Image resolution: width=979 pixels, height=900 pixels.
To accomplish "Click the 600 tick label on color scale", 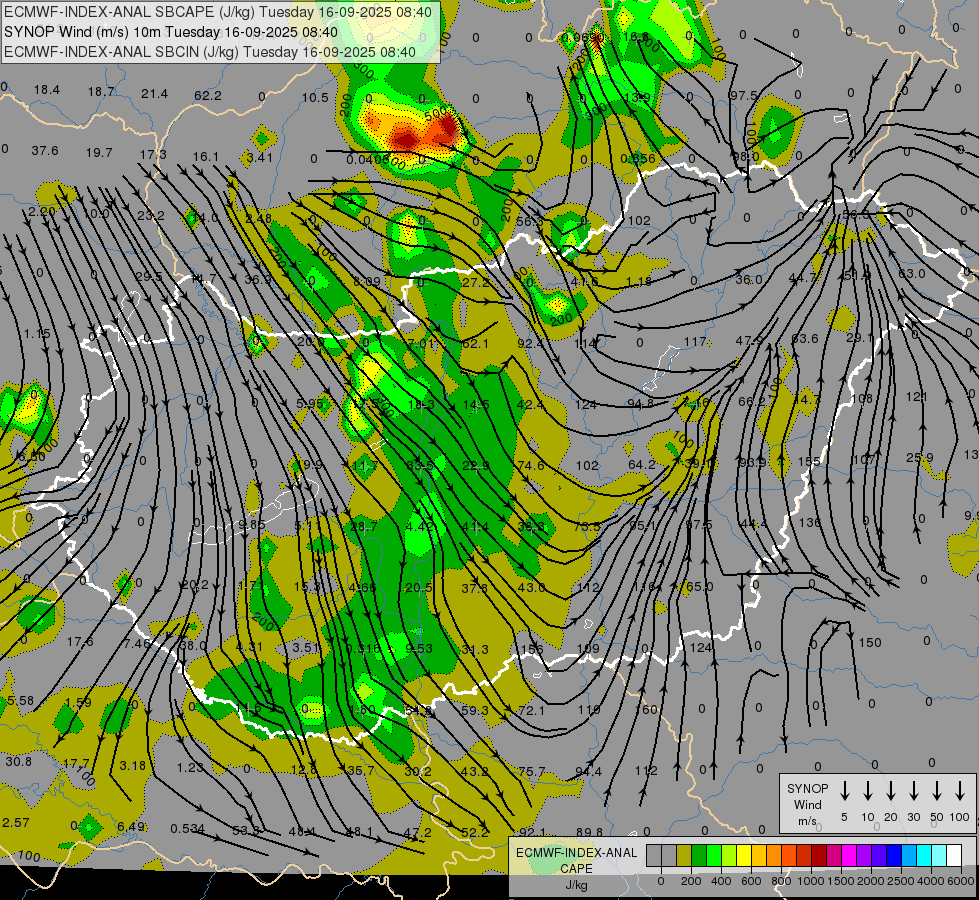I will pos(751,882).
